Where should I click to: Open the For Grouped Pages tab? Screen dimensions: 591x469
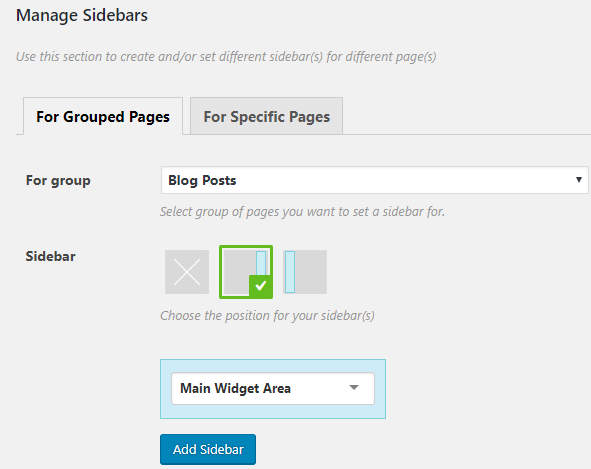tap(103, 116)
